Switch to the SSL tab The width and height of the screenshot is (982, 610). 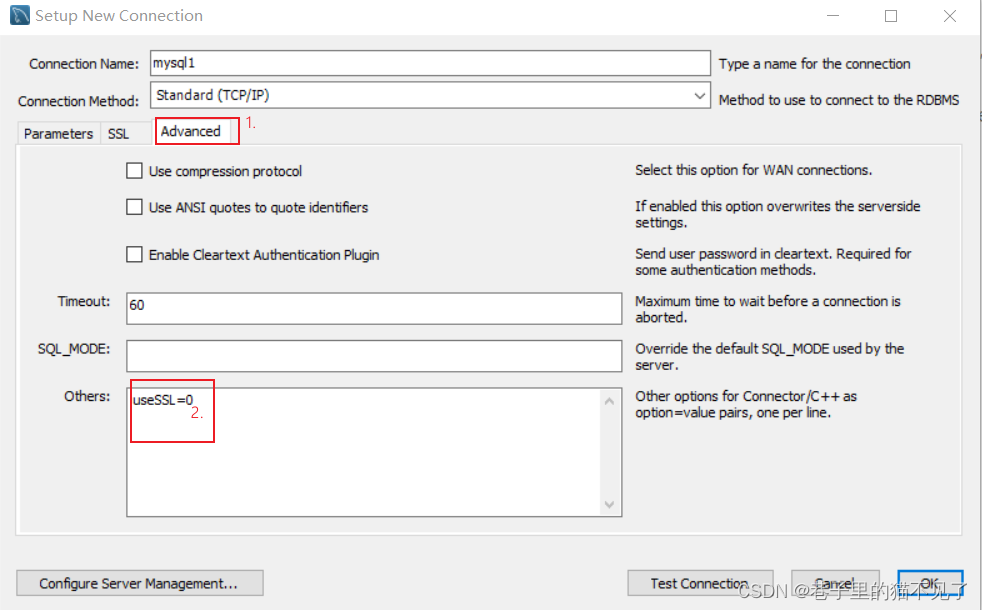click(118, 133)
